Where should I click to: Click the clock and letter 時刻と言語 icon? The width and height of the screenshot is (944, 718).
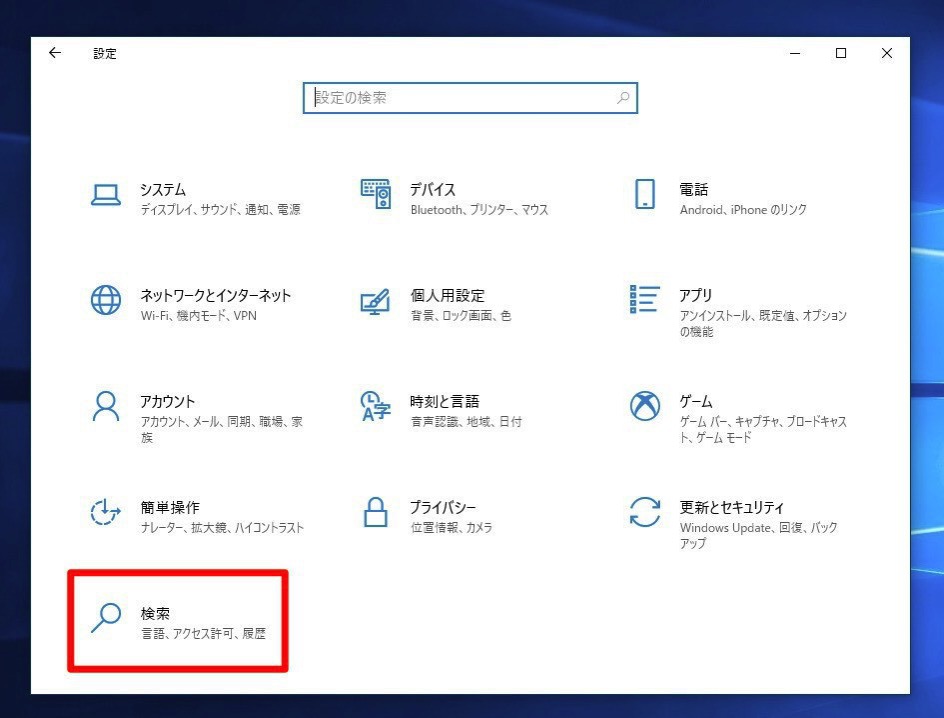click(x=375, y=406)
